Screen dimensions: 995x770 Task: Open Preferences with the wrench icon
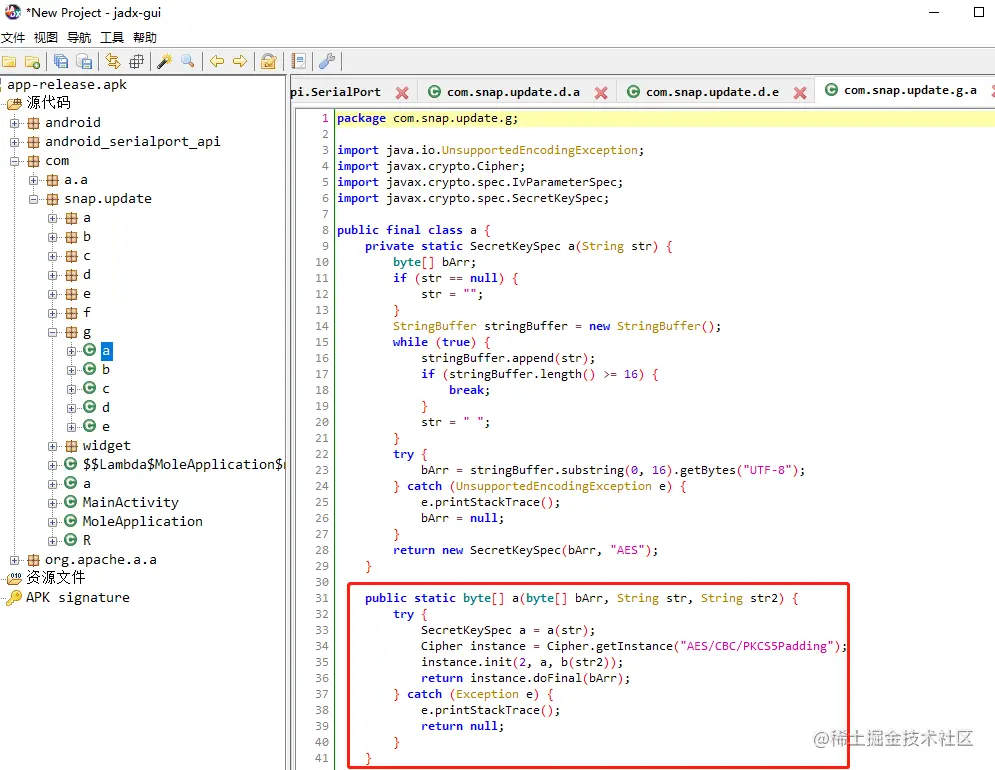[x=327, y=61]
